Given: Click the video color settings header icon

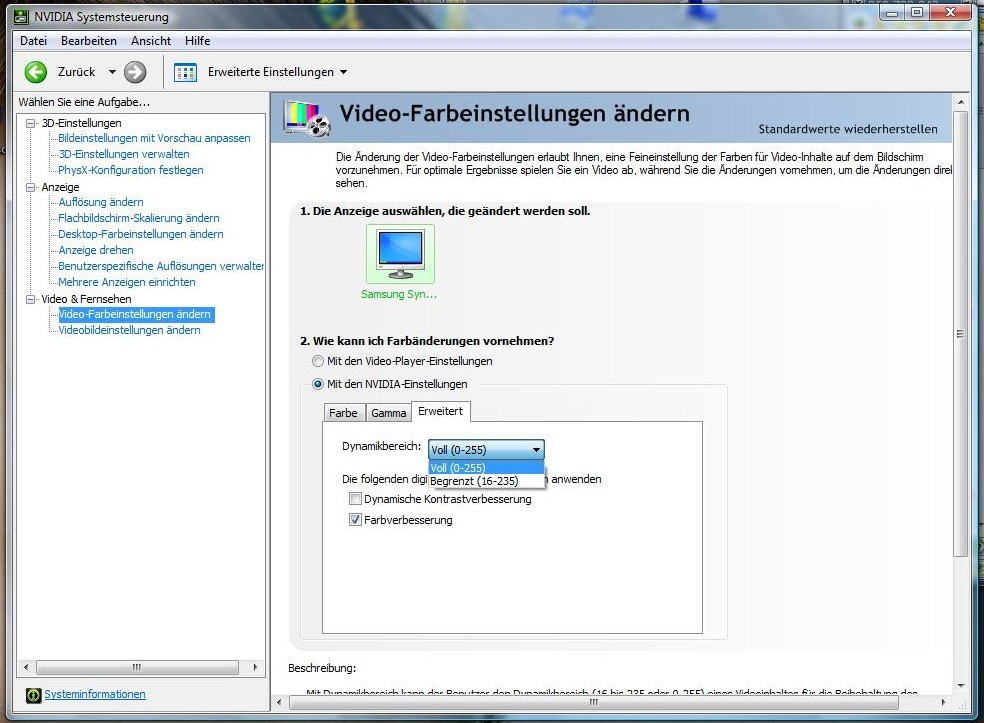Looking at the screenshot, I should click(x=307, y=118).
